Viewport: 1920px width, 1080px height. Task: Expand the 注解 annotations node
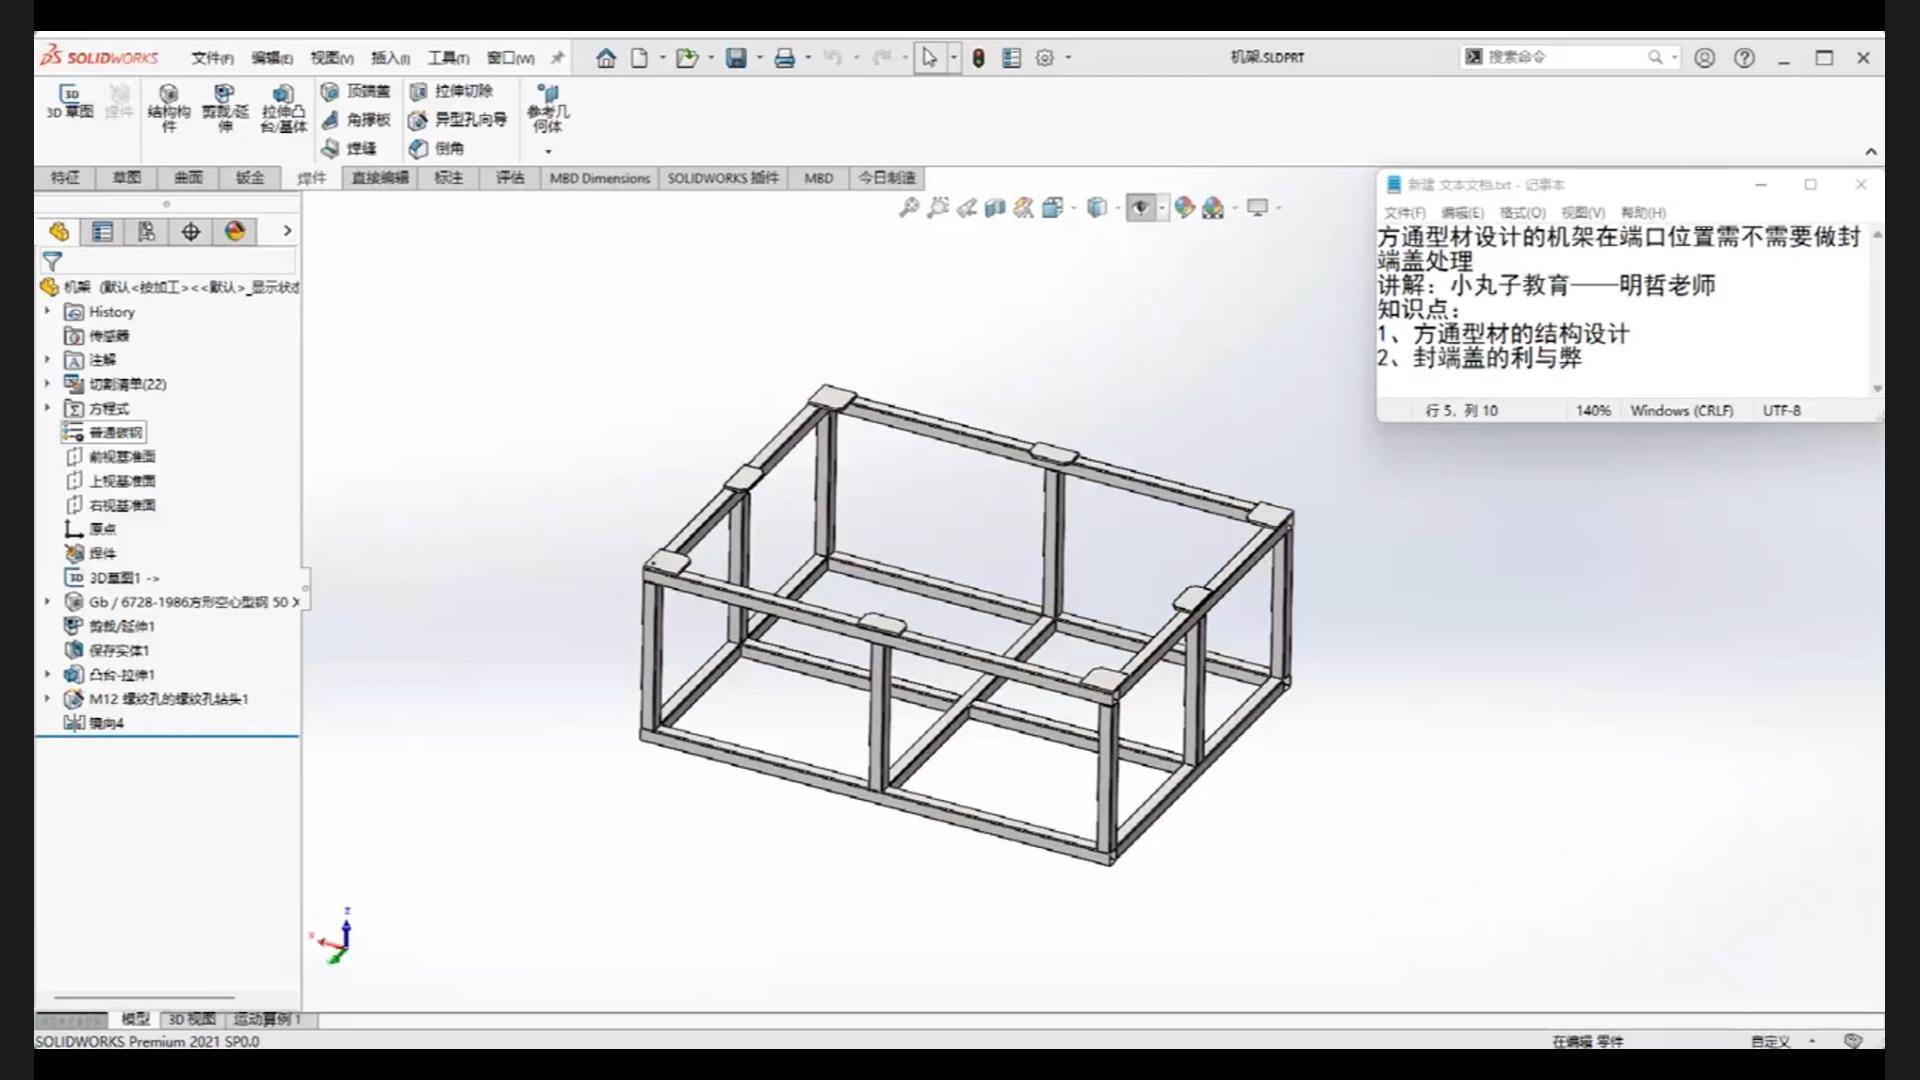point(47,359)
